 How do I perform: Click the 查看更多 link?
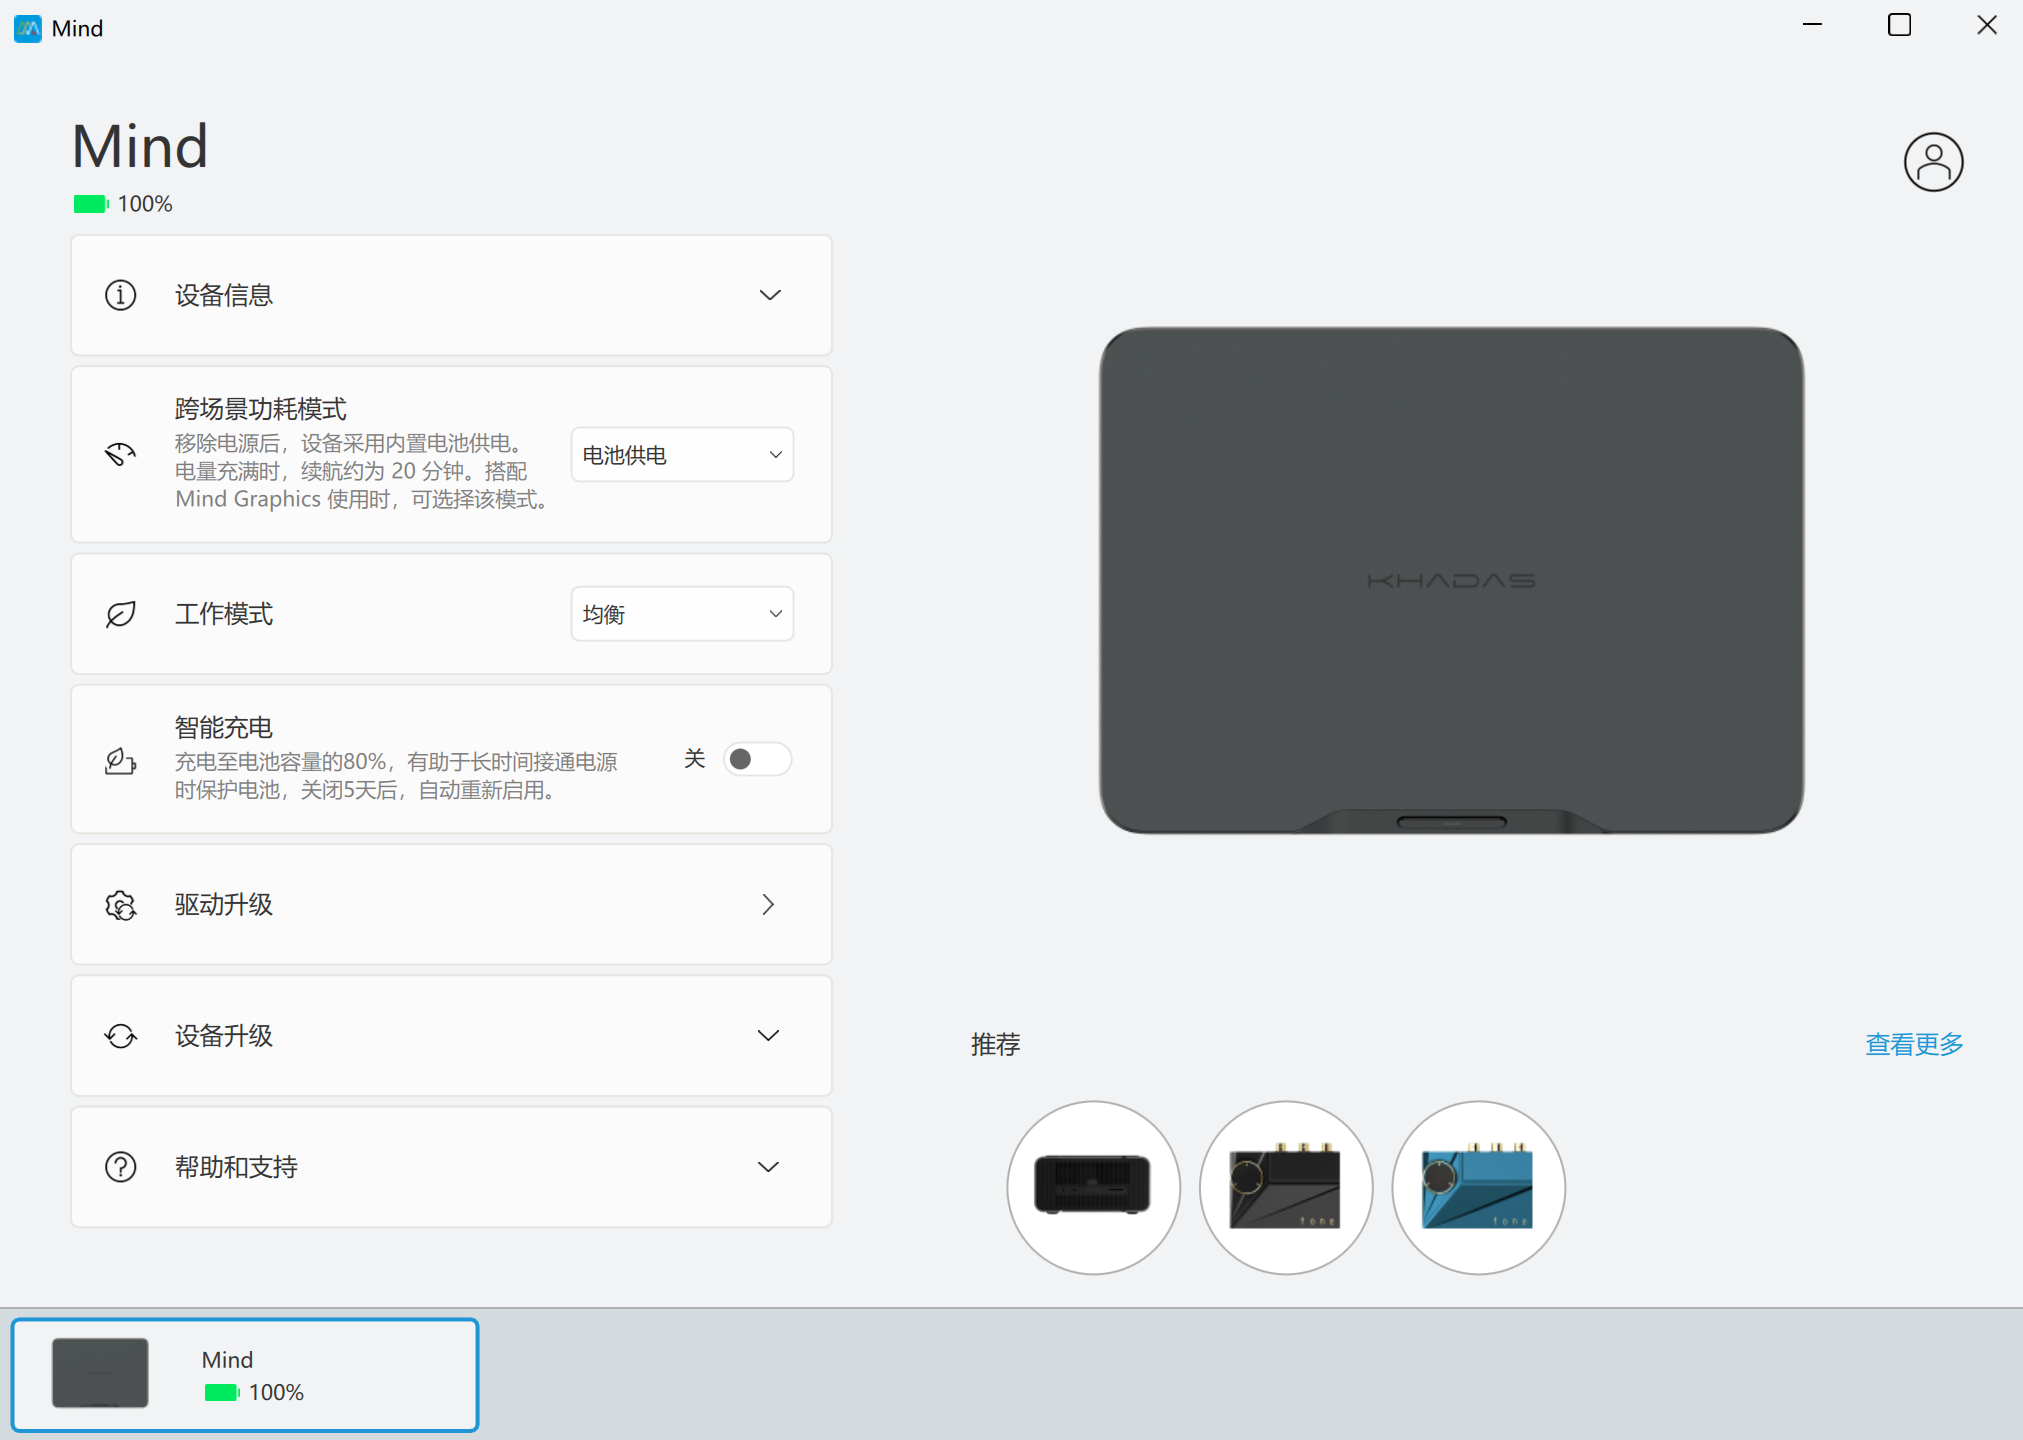click(x=1913, y=1044)
